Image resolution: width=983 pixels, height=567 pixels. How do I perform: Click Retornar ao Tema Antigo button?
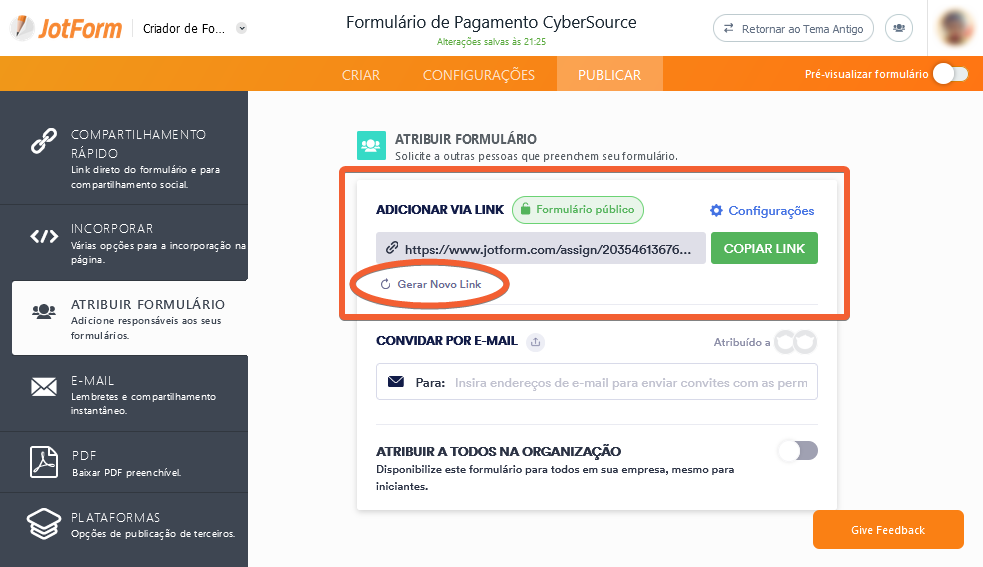pos(793,29)
